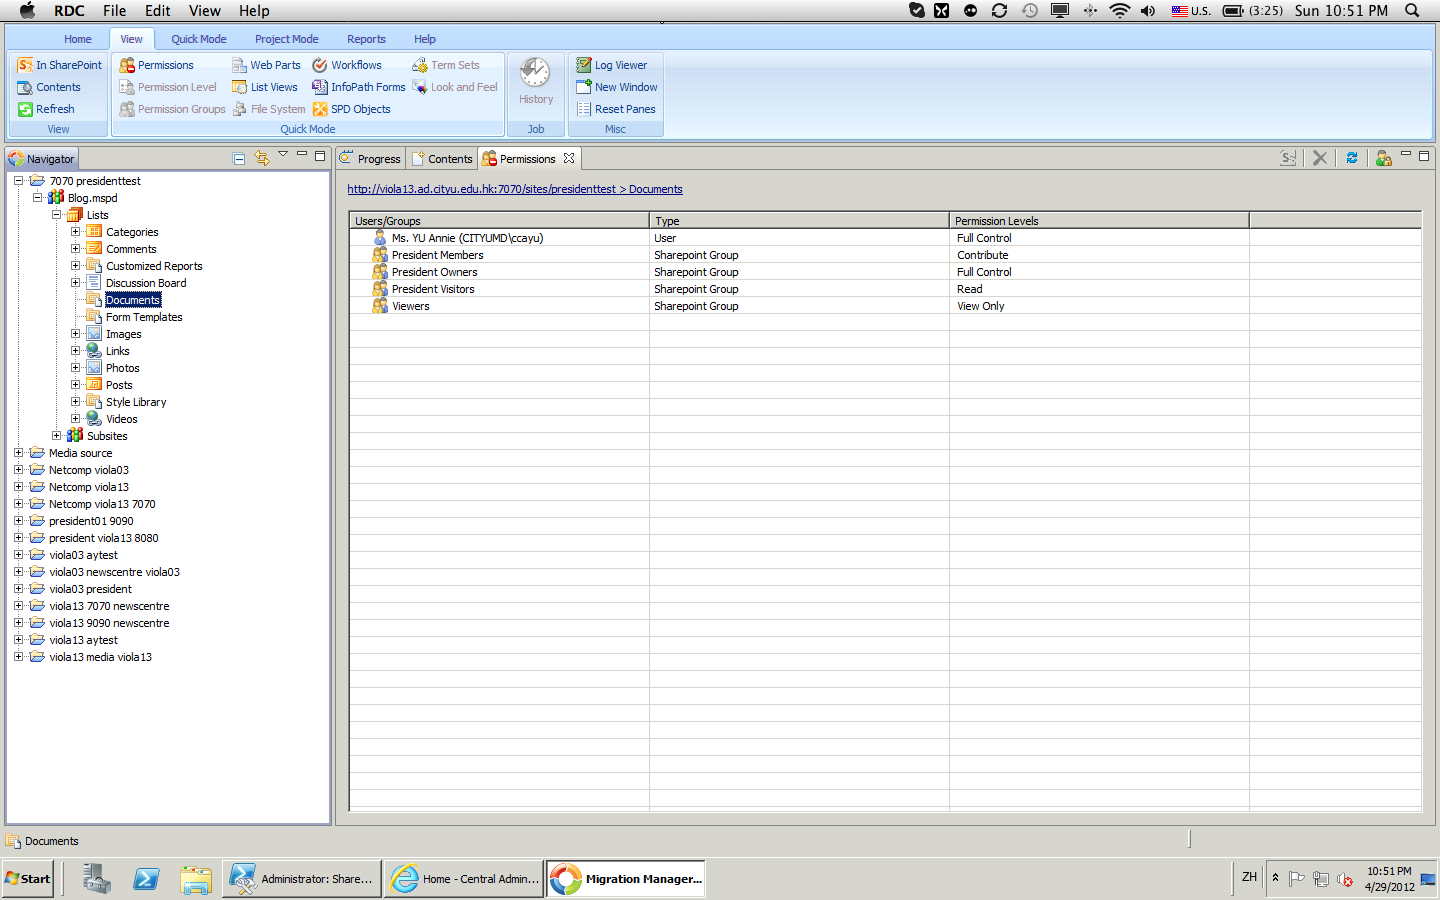Open the Contents pane tab
The image size is (1440, 900).
(x=441, y=159)
